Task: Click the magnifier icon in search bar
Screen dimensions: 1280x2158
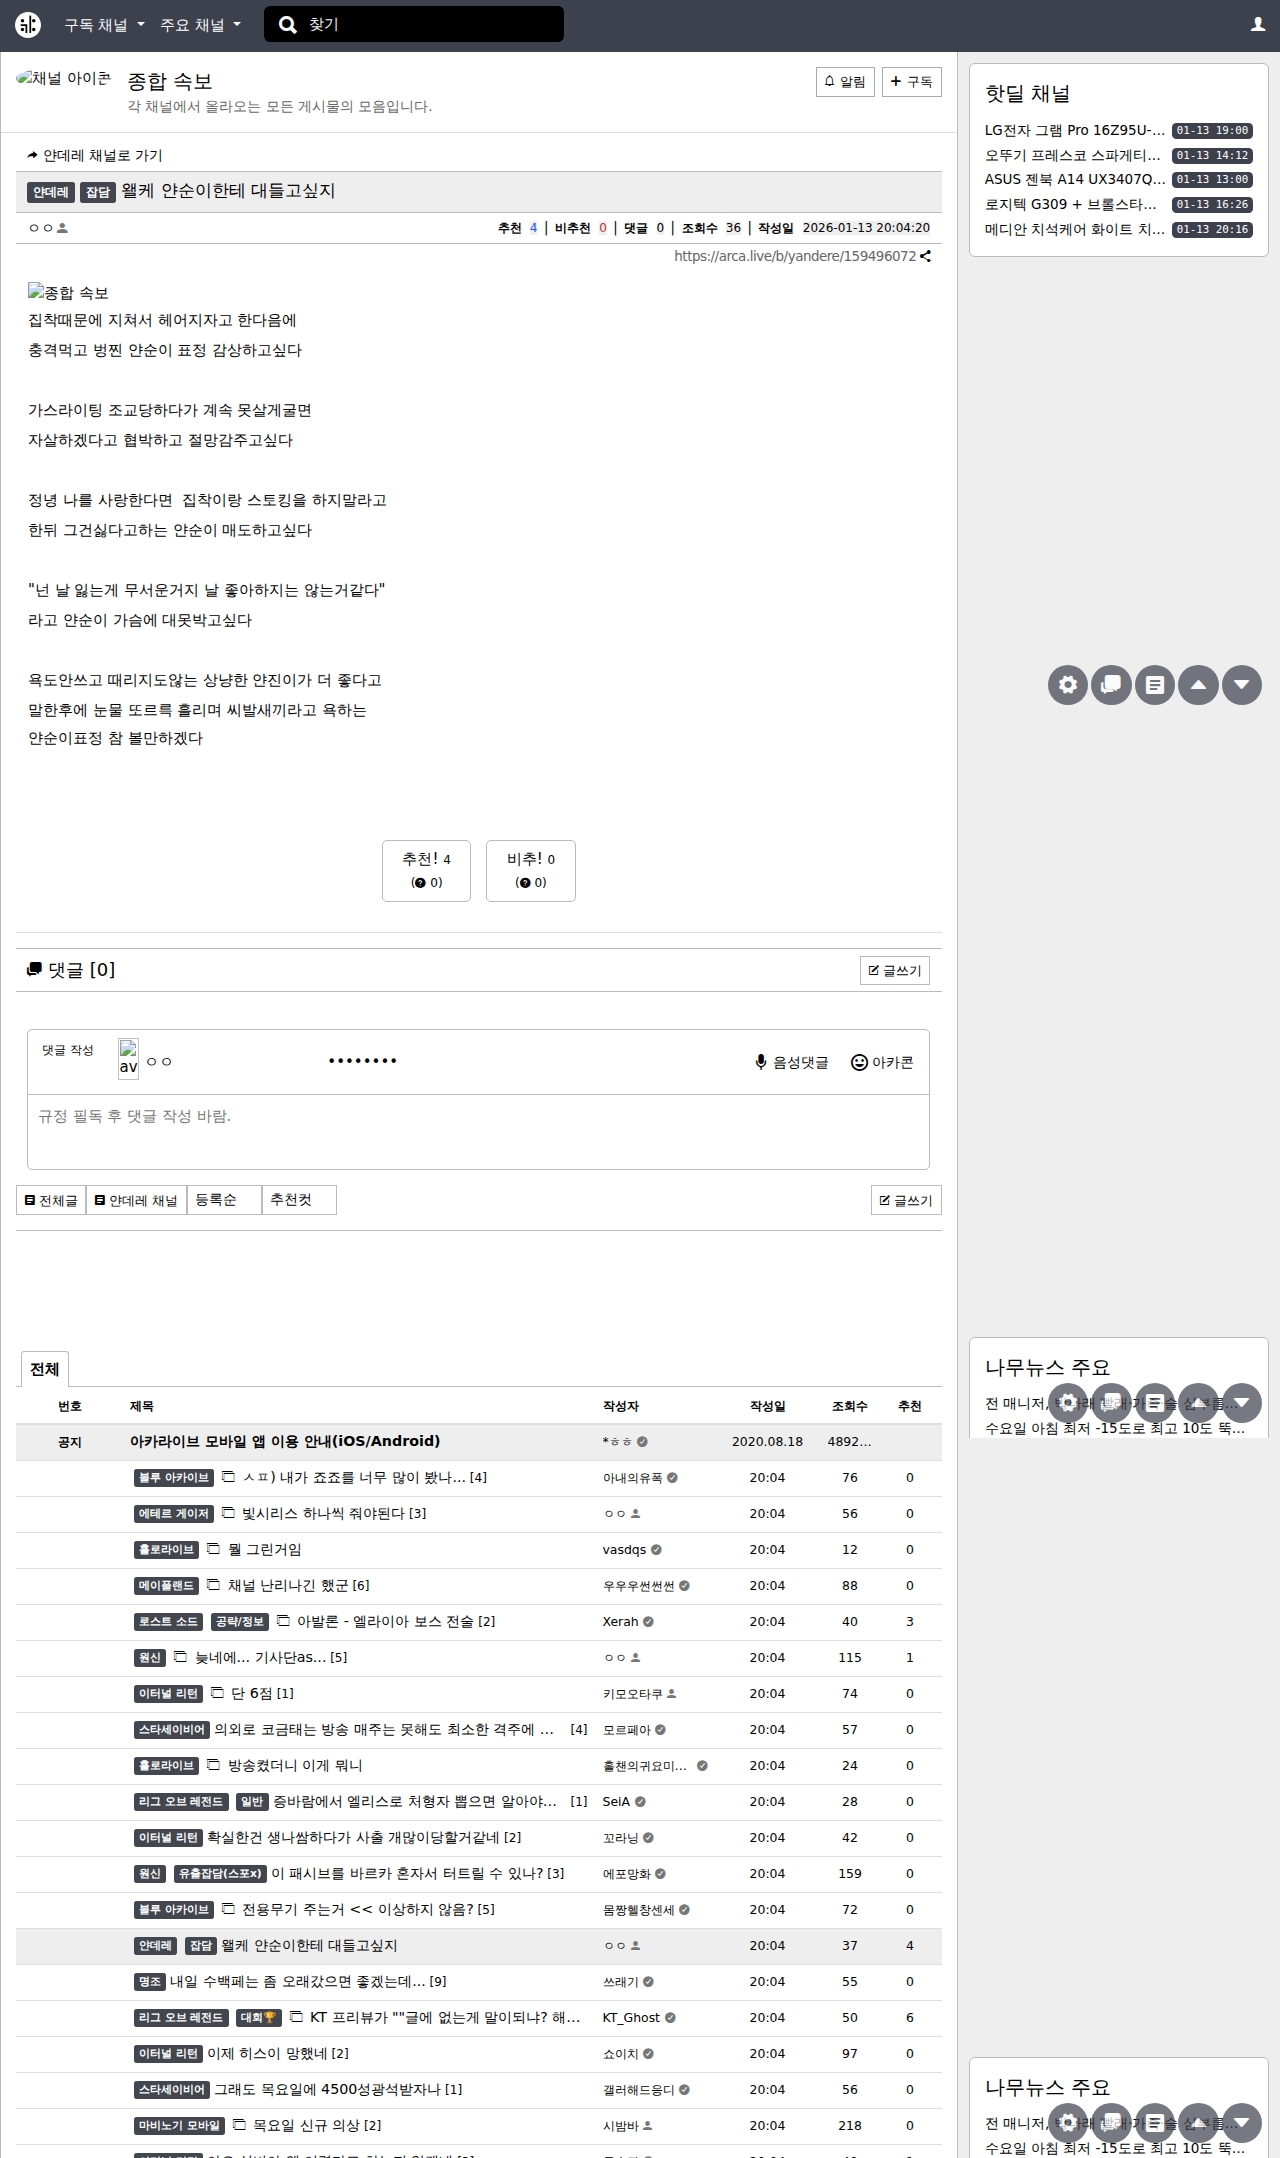Action: coord(288,25)
